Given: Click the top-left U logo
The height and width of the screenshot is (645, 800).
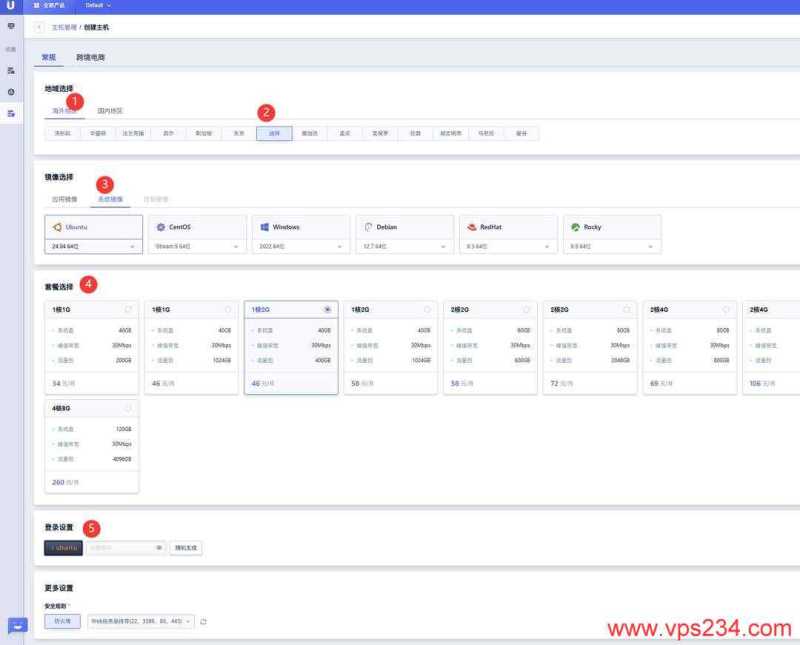Looking at the screenshot, I should pyautogui.click(x=13, y=6).
